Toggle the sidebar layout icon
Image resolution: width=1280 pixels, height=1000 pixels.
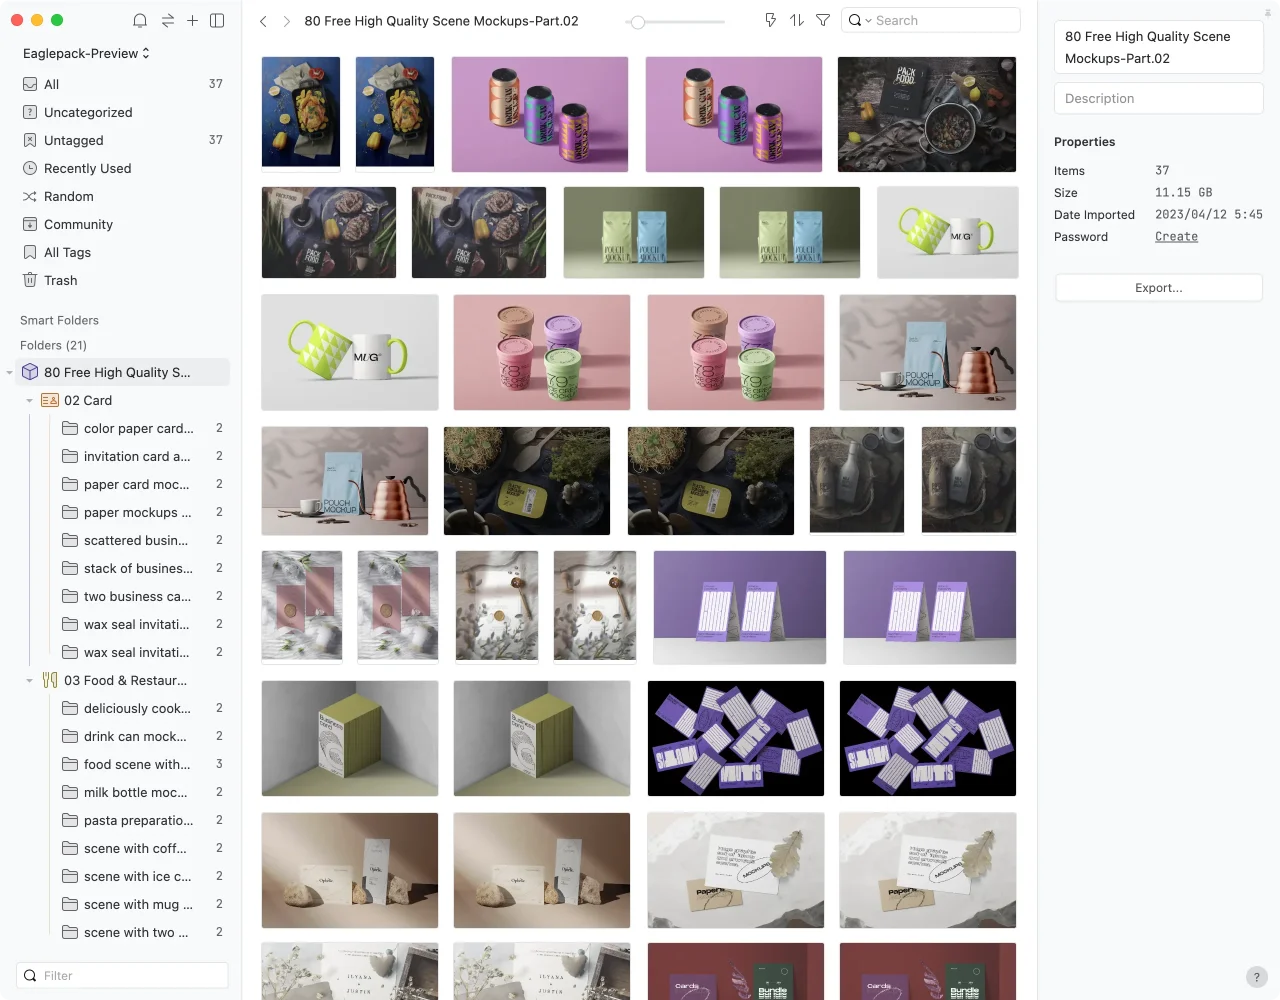(217, 20)
